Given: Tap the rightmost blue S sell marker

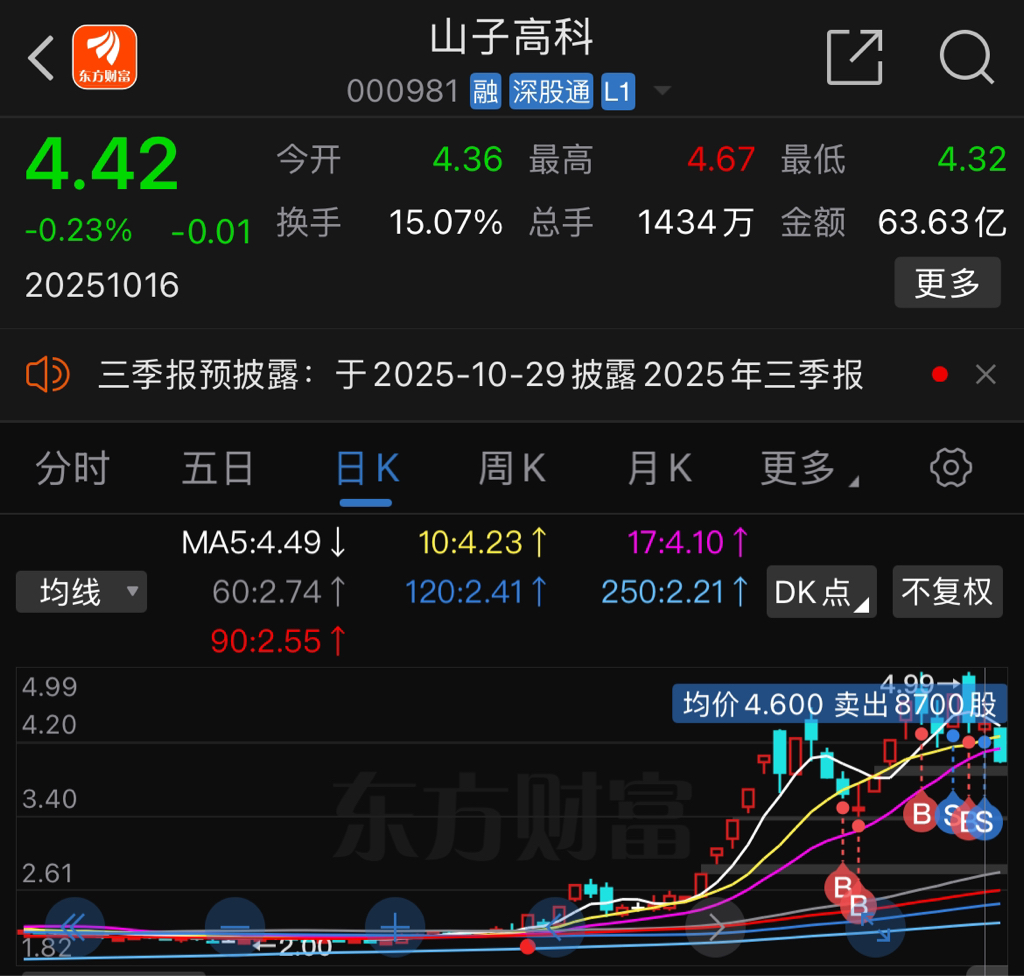Looking at the screenshot, I should tap(984, 822).
